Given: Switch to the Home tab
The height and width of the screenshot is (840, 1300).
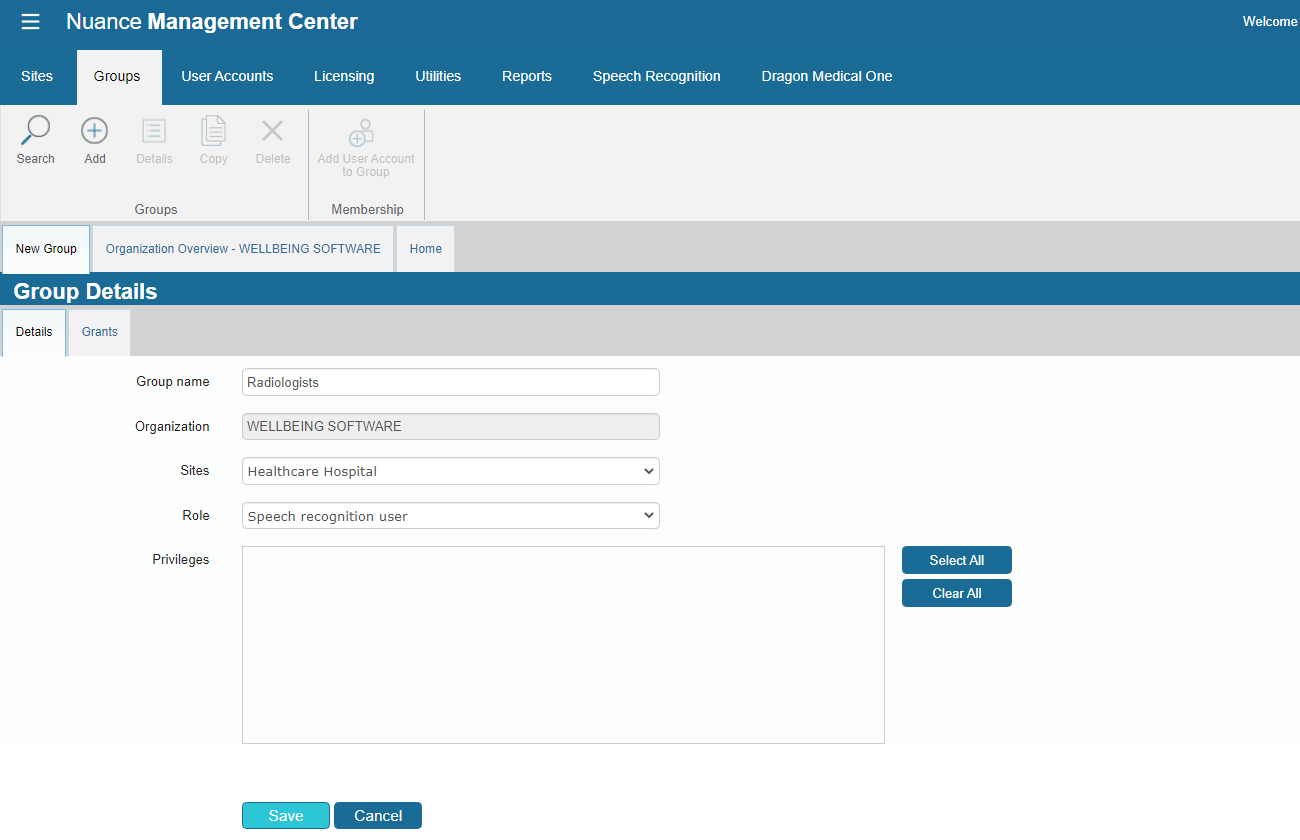Looking at the screenshot, I should [425, 249].
